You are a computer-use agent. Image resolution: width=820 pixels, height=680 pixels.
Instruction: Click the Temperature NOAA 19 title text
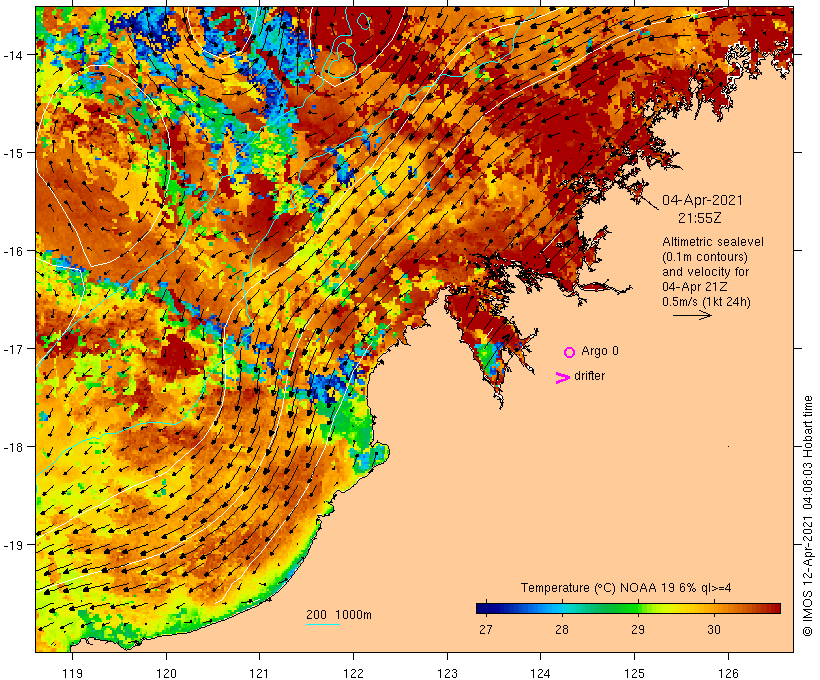pyautogui.click(x=626, y=588)
